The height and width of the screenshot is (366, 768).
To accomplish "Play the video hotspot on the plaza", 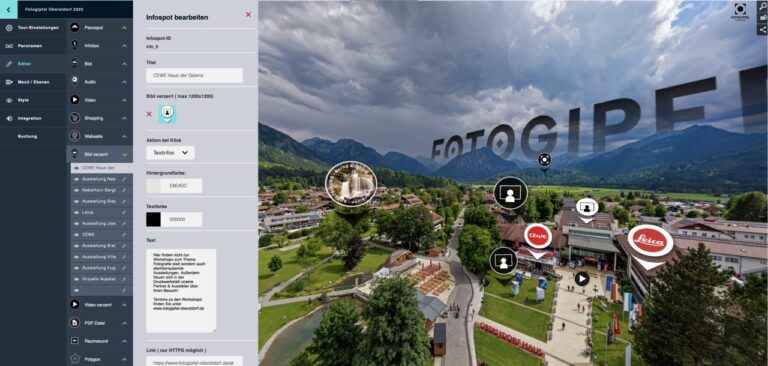I will [x=581, y=279].
